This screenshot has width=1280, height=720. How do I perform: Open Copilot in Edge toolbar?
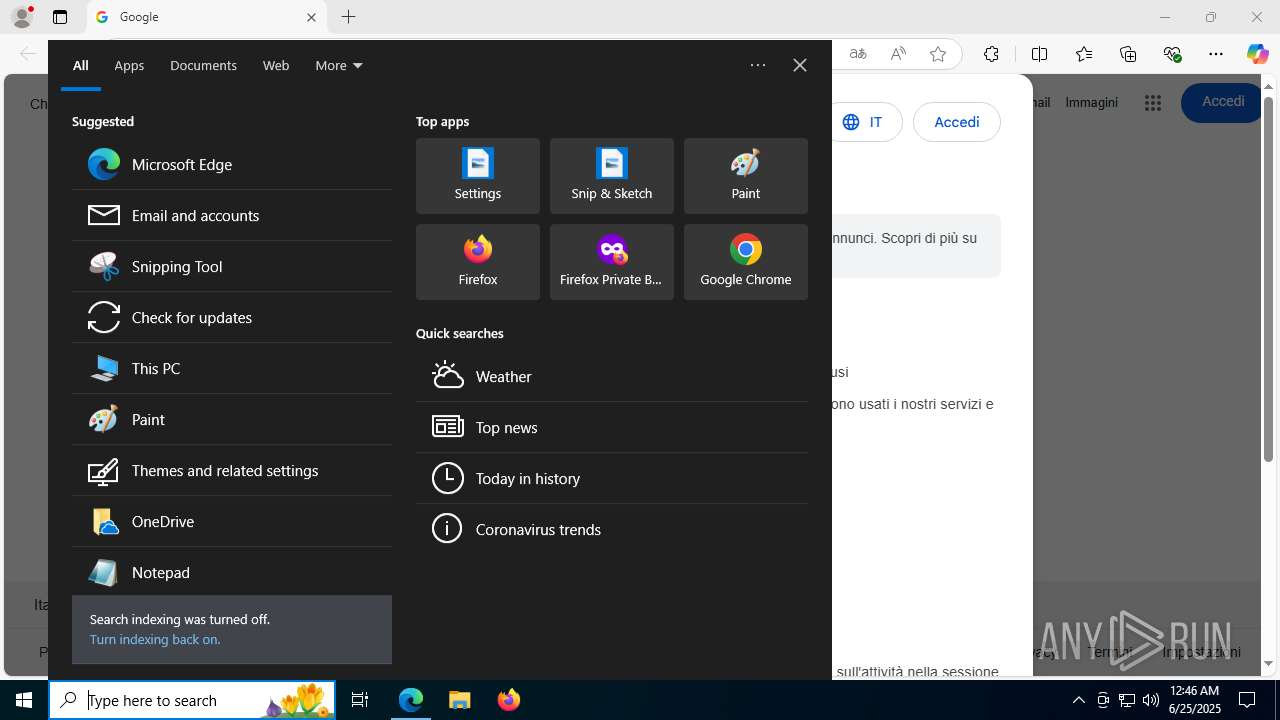click(1257, 54)
